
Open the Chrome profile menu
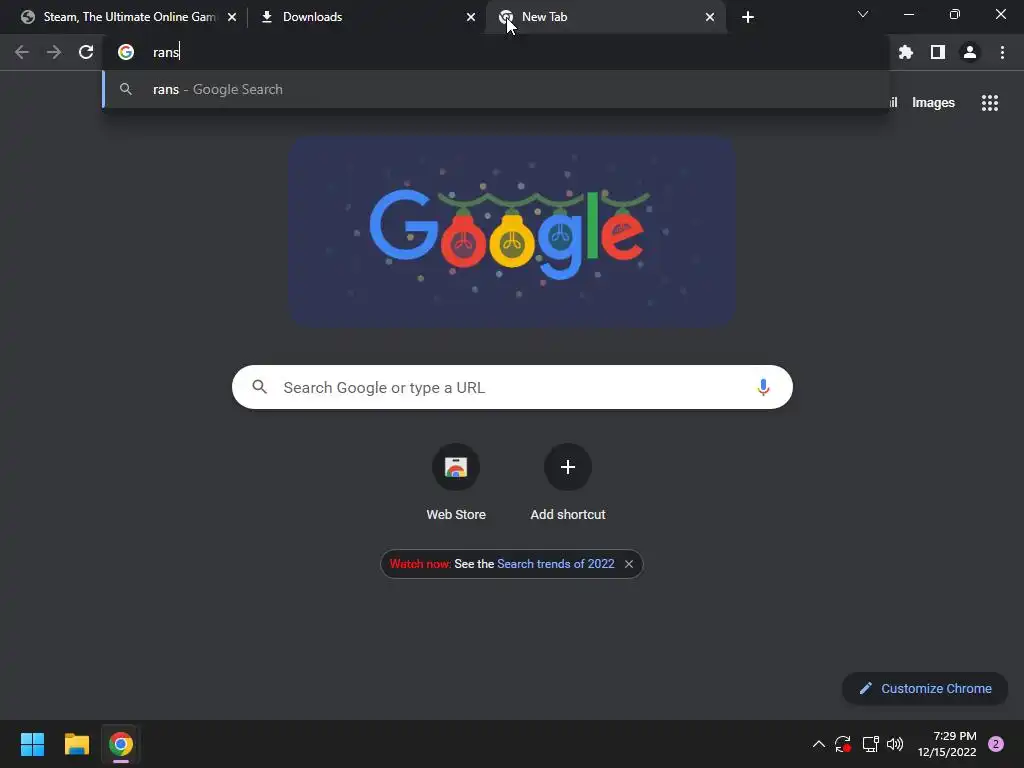970,52
